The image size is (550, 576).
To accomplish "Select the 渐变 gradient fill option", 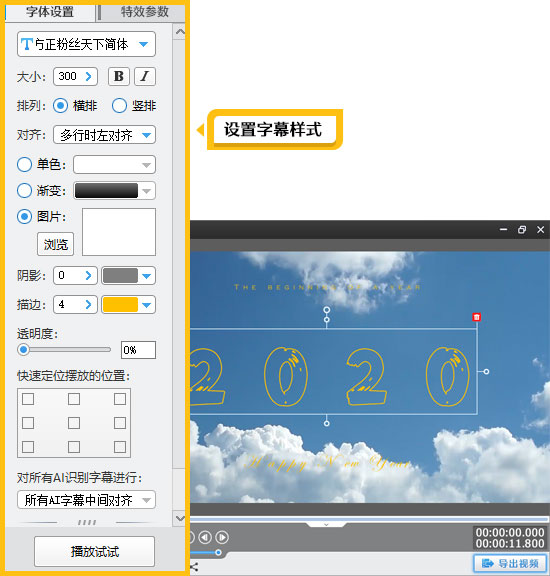I will click(x=24, y=191).
